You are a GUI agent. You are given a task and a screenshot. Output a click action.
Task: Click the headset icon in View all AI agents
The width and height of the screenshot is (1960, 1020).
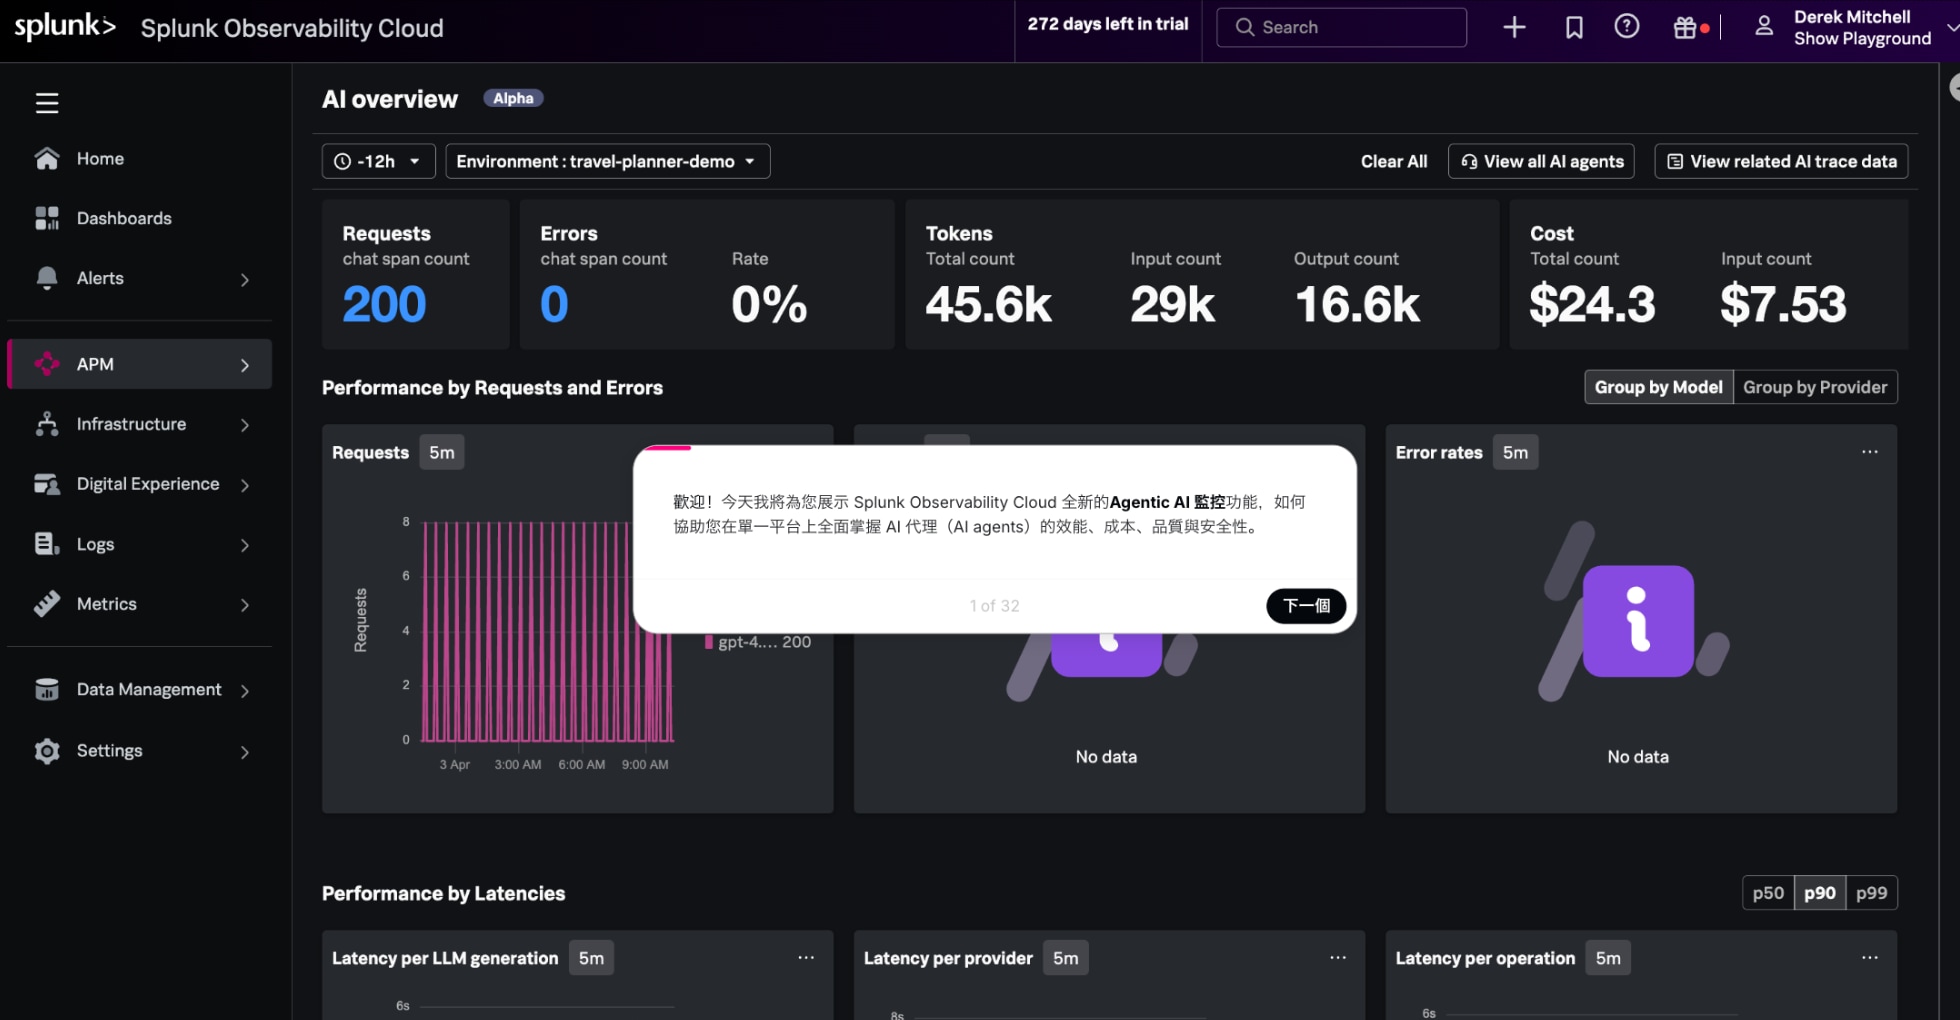[1469, 162]
